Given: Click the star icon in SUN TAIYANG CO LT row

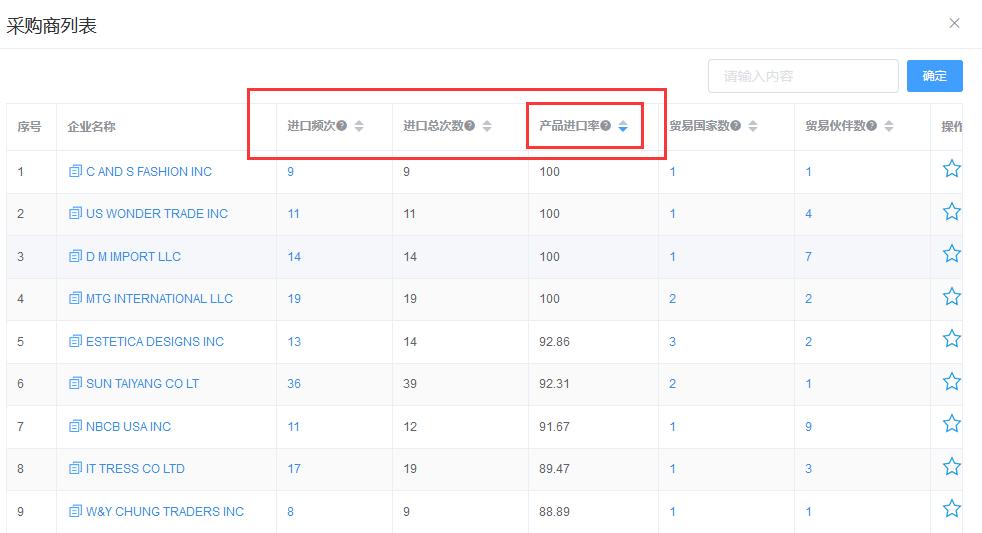Looking at the screenshot, I should [951, 382].
